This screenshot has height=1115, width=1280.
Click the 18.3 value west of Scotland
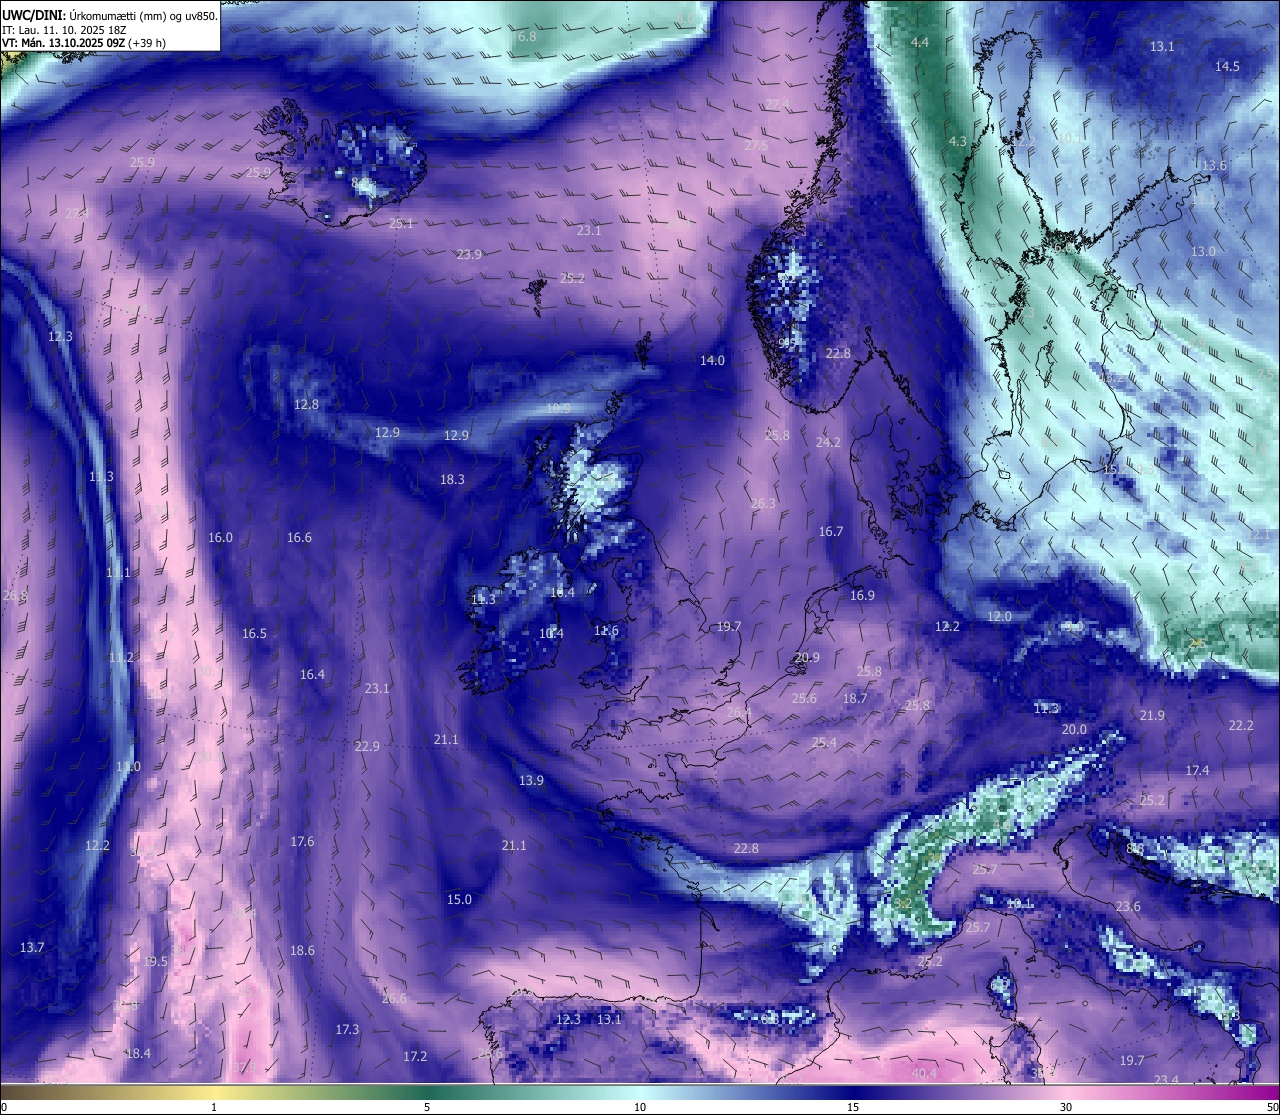coord(452,479)
